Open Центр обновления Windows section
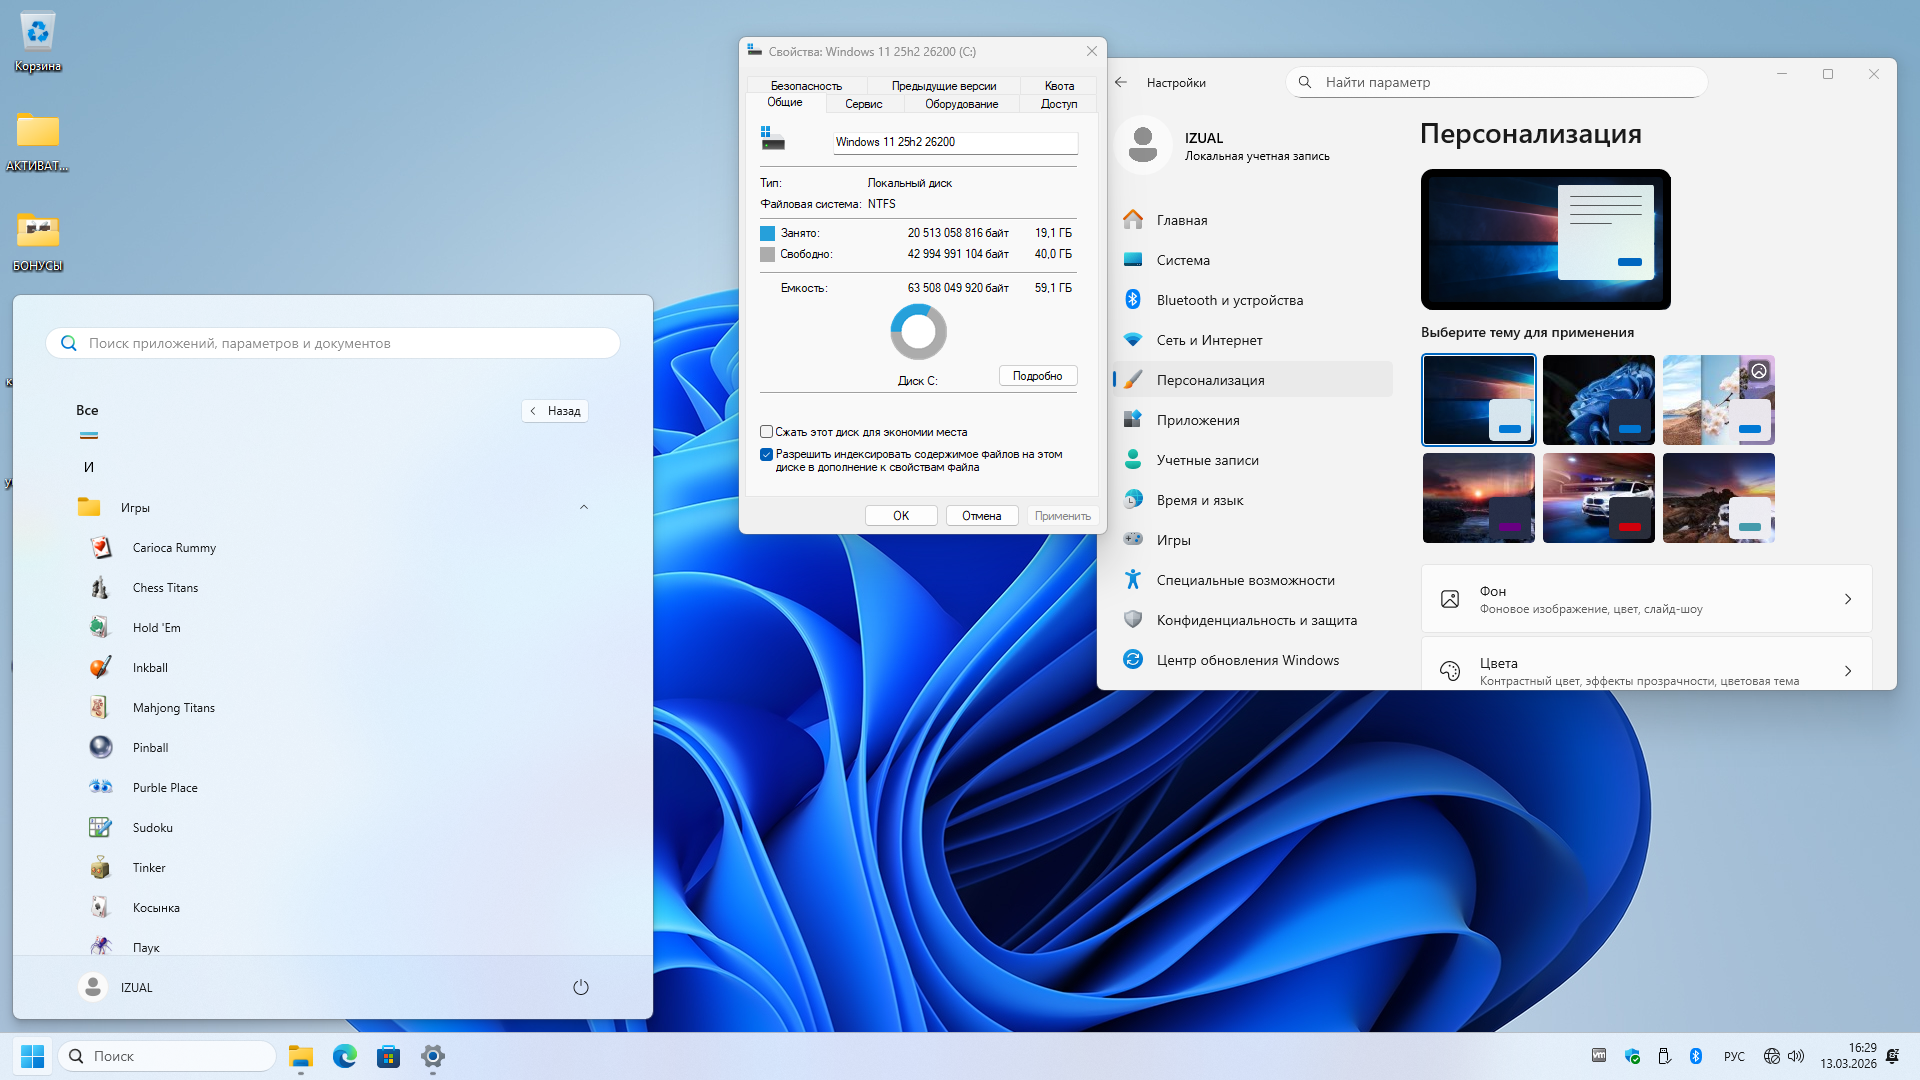 click(x=1247, y=660)
